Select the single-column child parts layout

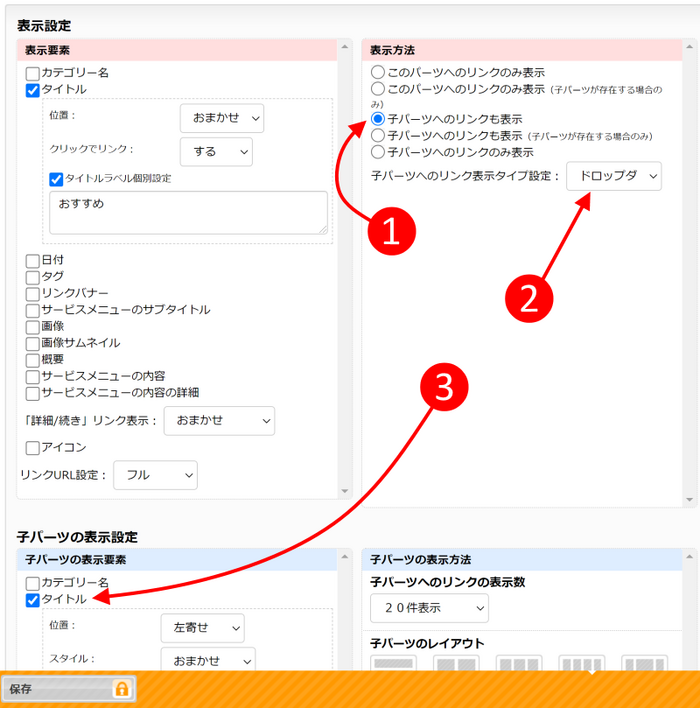point(394,664)
